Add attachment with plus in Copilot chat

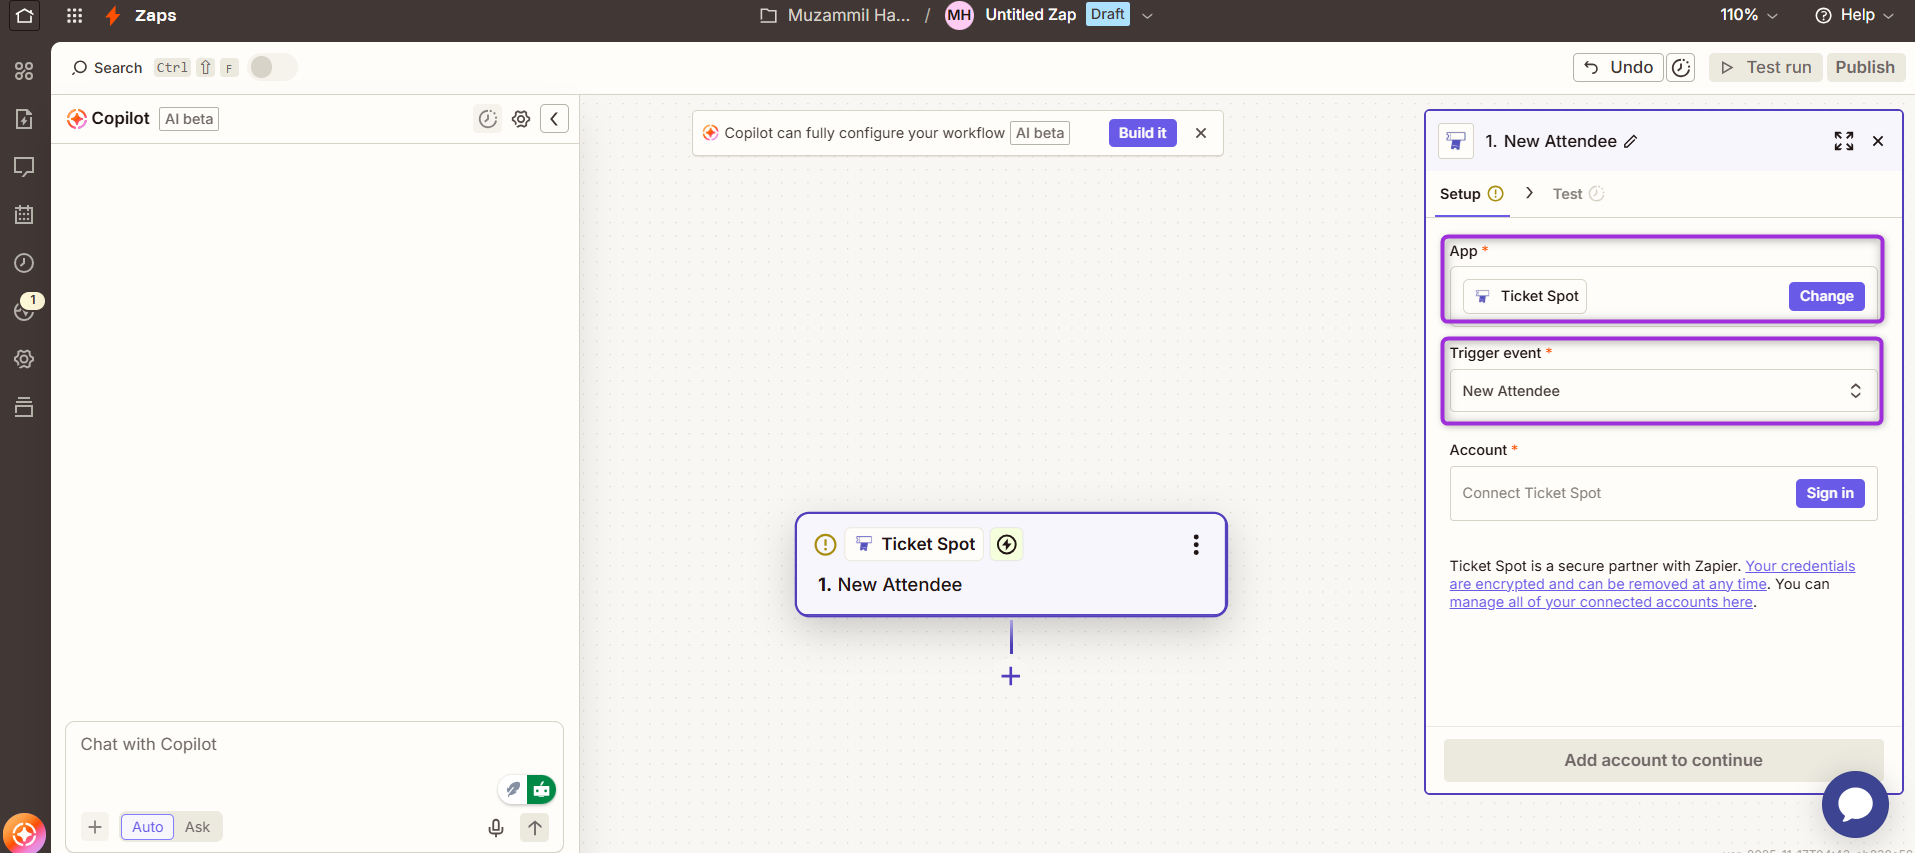pos(95,827)
